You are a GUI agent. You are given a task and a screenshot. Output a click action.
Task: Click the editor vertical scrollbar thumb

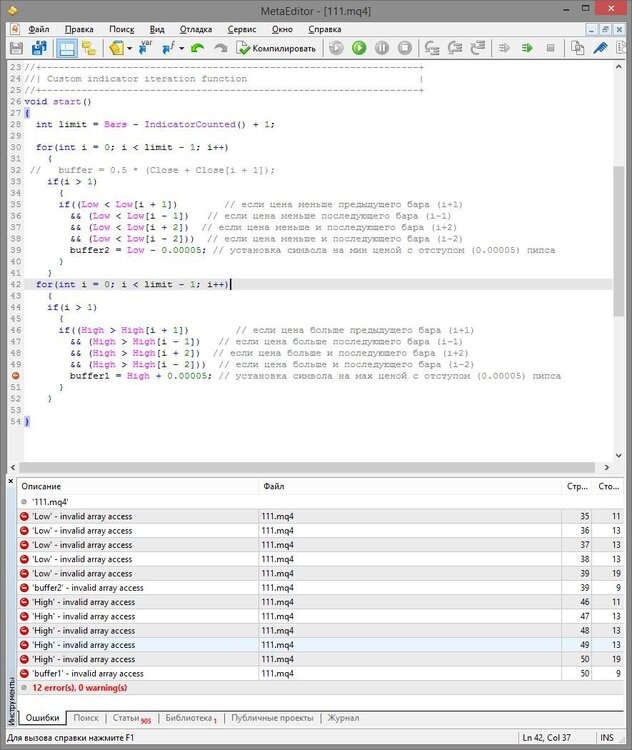[x=619, y=241]
